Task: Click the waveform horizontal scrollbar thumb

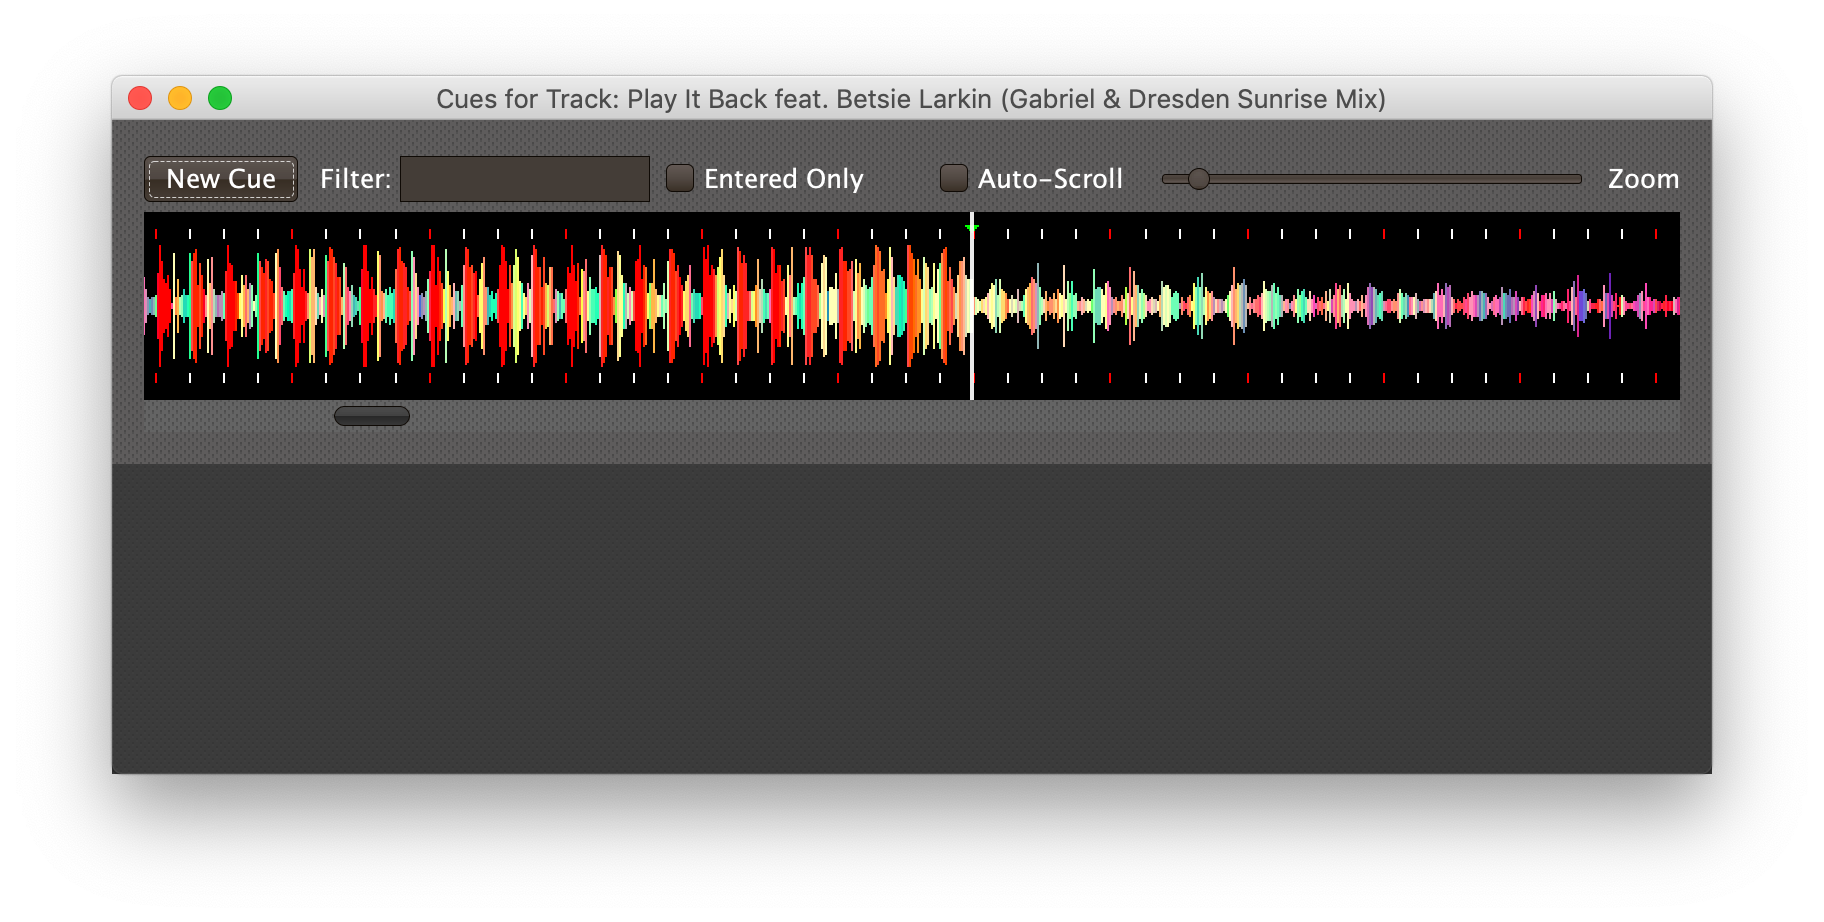Action: 372,416
